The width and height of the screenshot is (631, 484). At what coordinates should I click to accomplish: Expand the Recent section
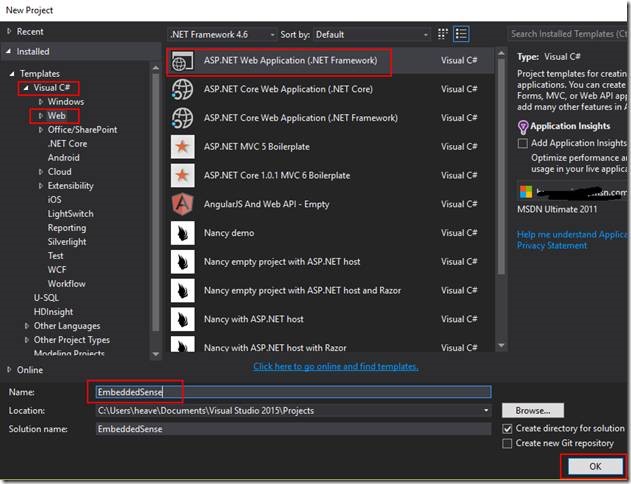point(9,31)
